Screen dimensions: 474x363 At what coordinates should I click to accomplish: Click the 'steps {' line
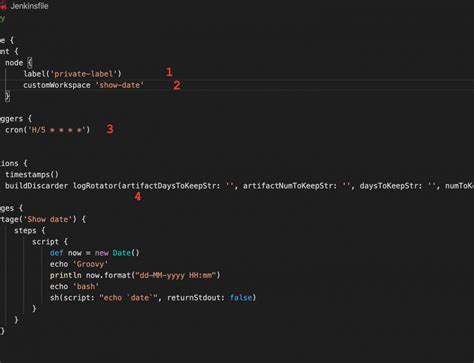coord(30,230)
